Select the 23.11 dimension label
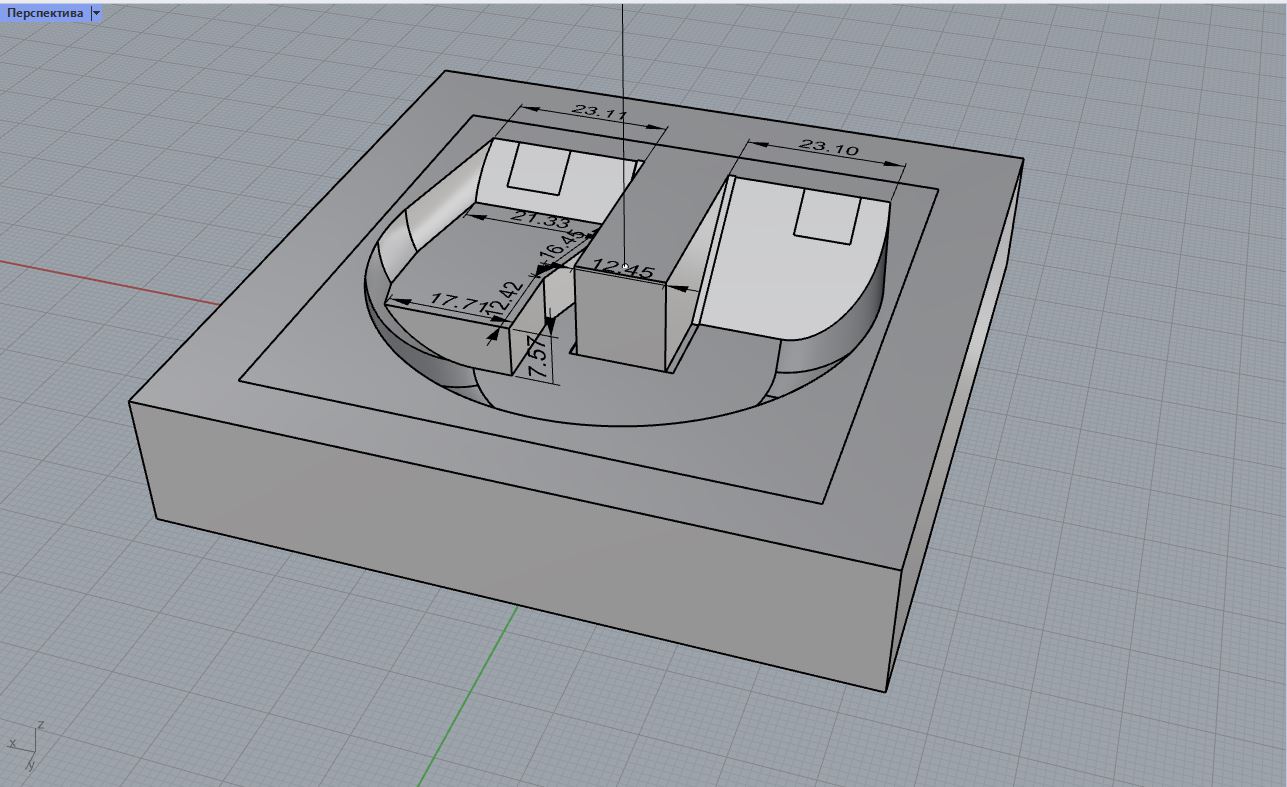 coord(599,111)
